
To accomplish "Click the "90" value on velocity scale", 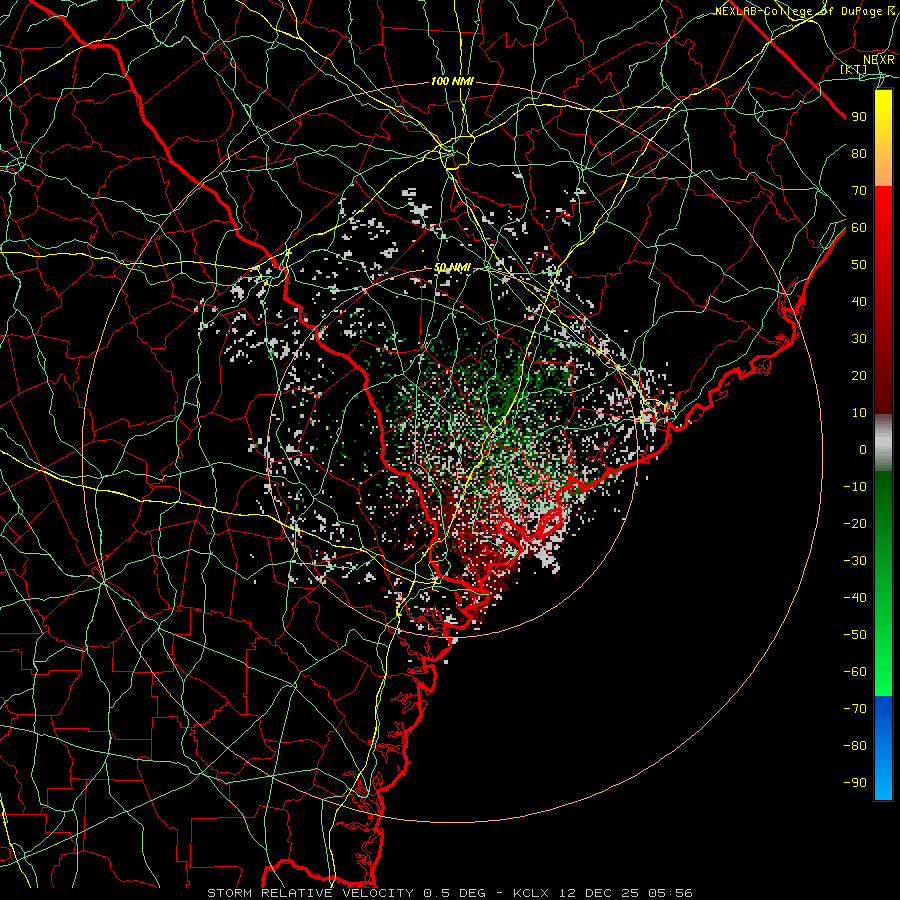I will [x=859, y=117].
